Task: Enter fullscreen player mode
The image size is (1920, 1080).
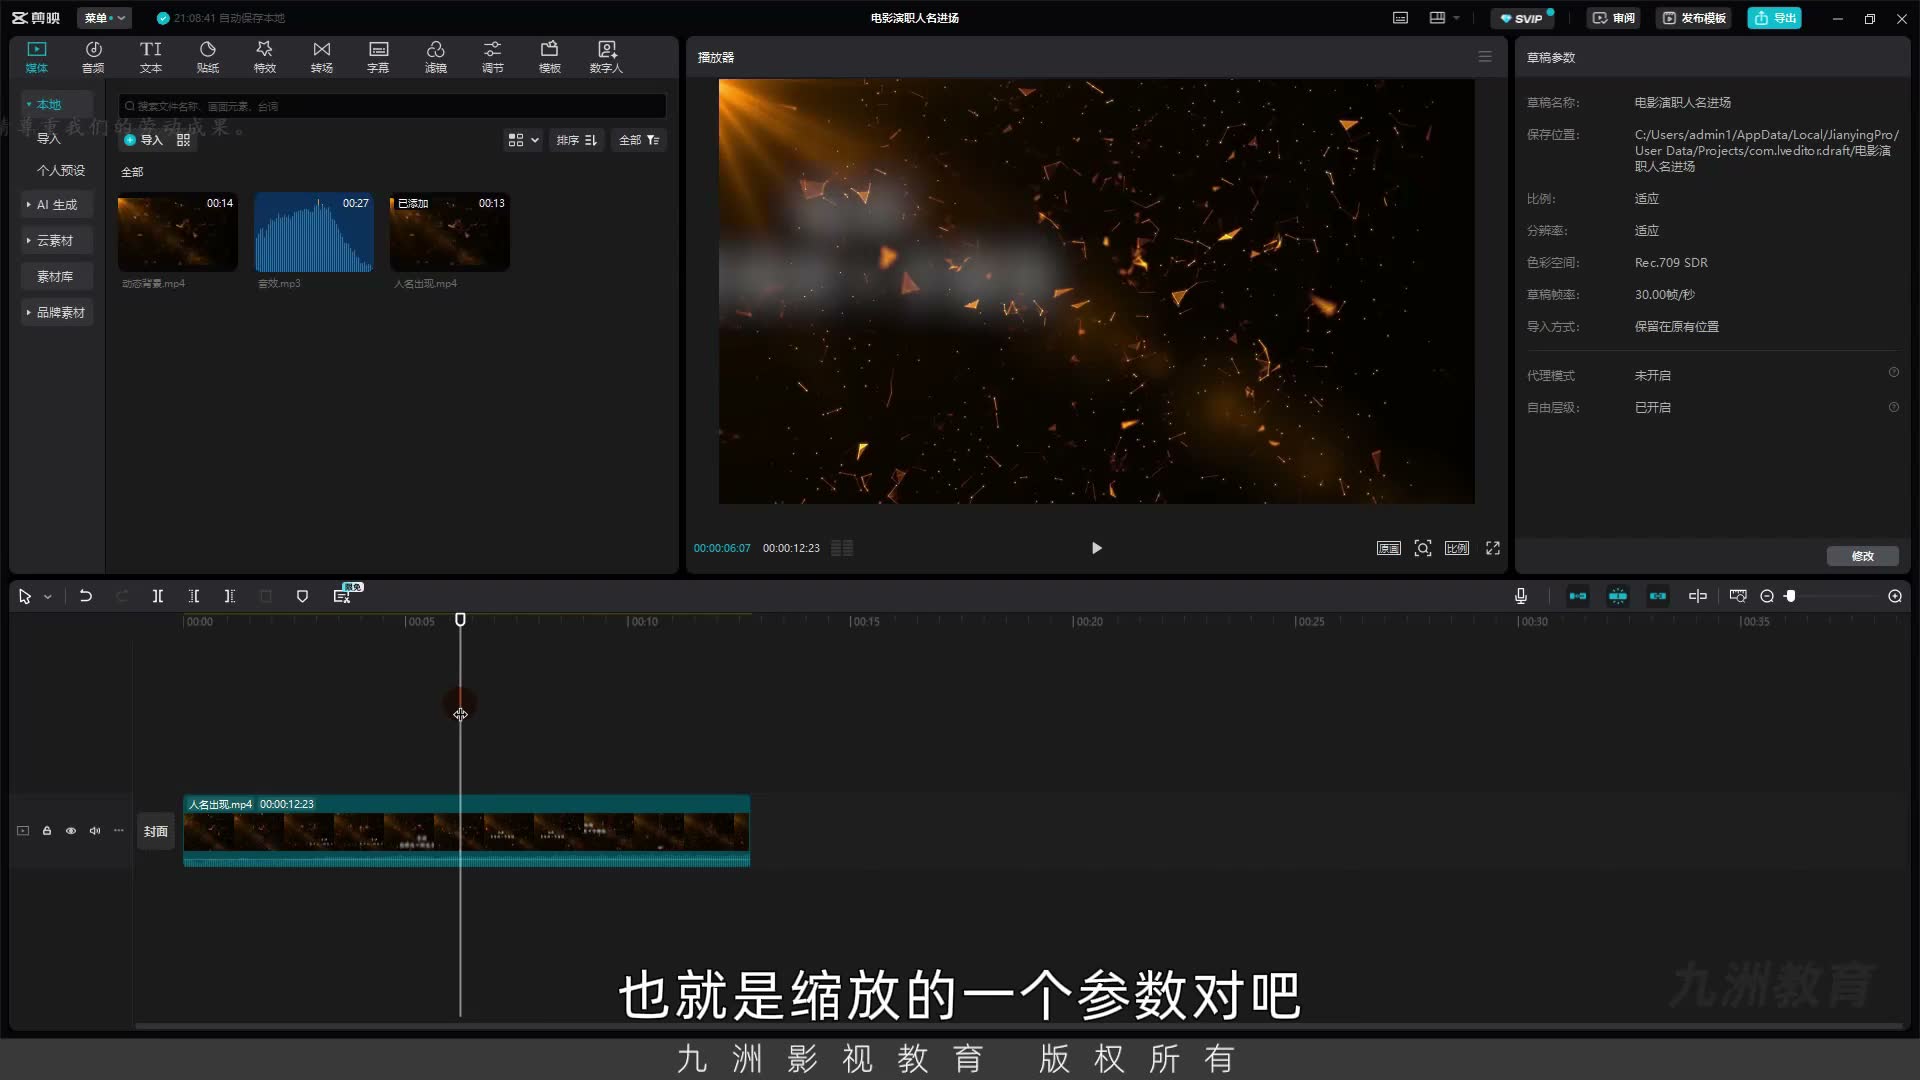Action: coord(1493,548)
